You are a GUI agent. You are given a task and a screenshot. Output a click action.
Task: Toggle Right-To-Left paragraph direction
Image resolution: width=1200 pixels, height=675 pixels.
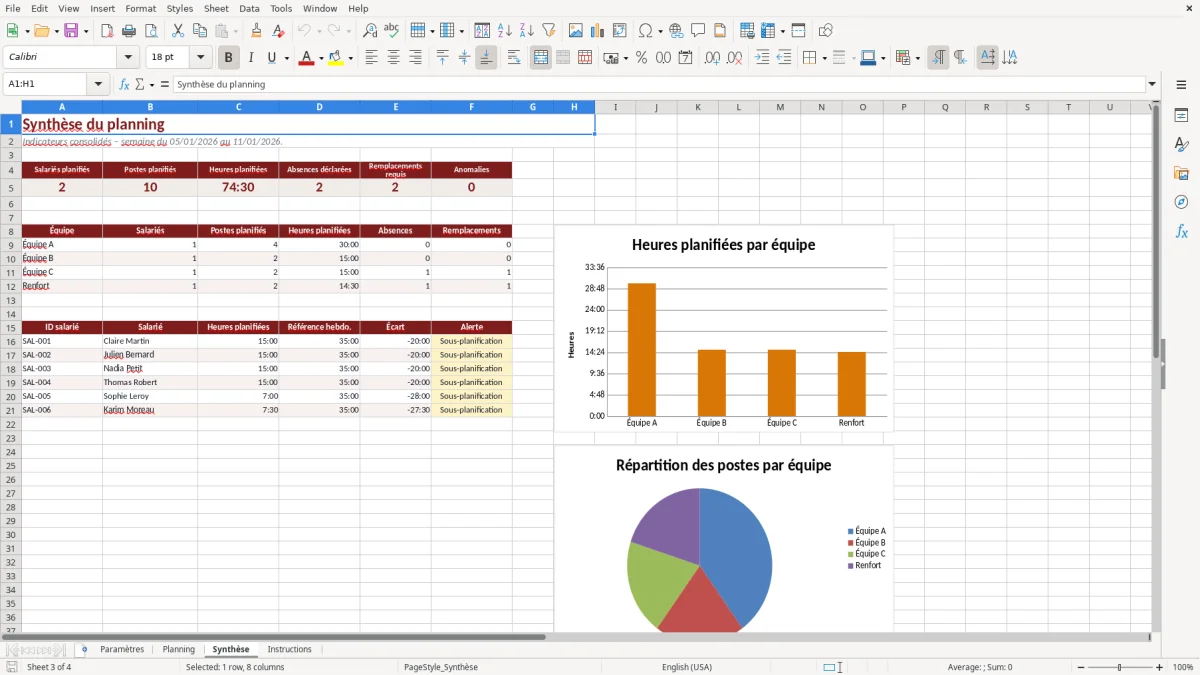tap(960, 58)
